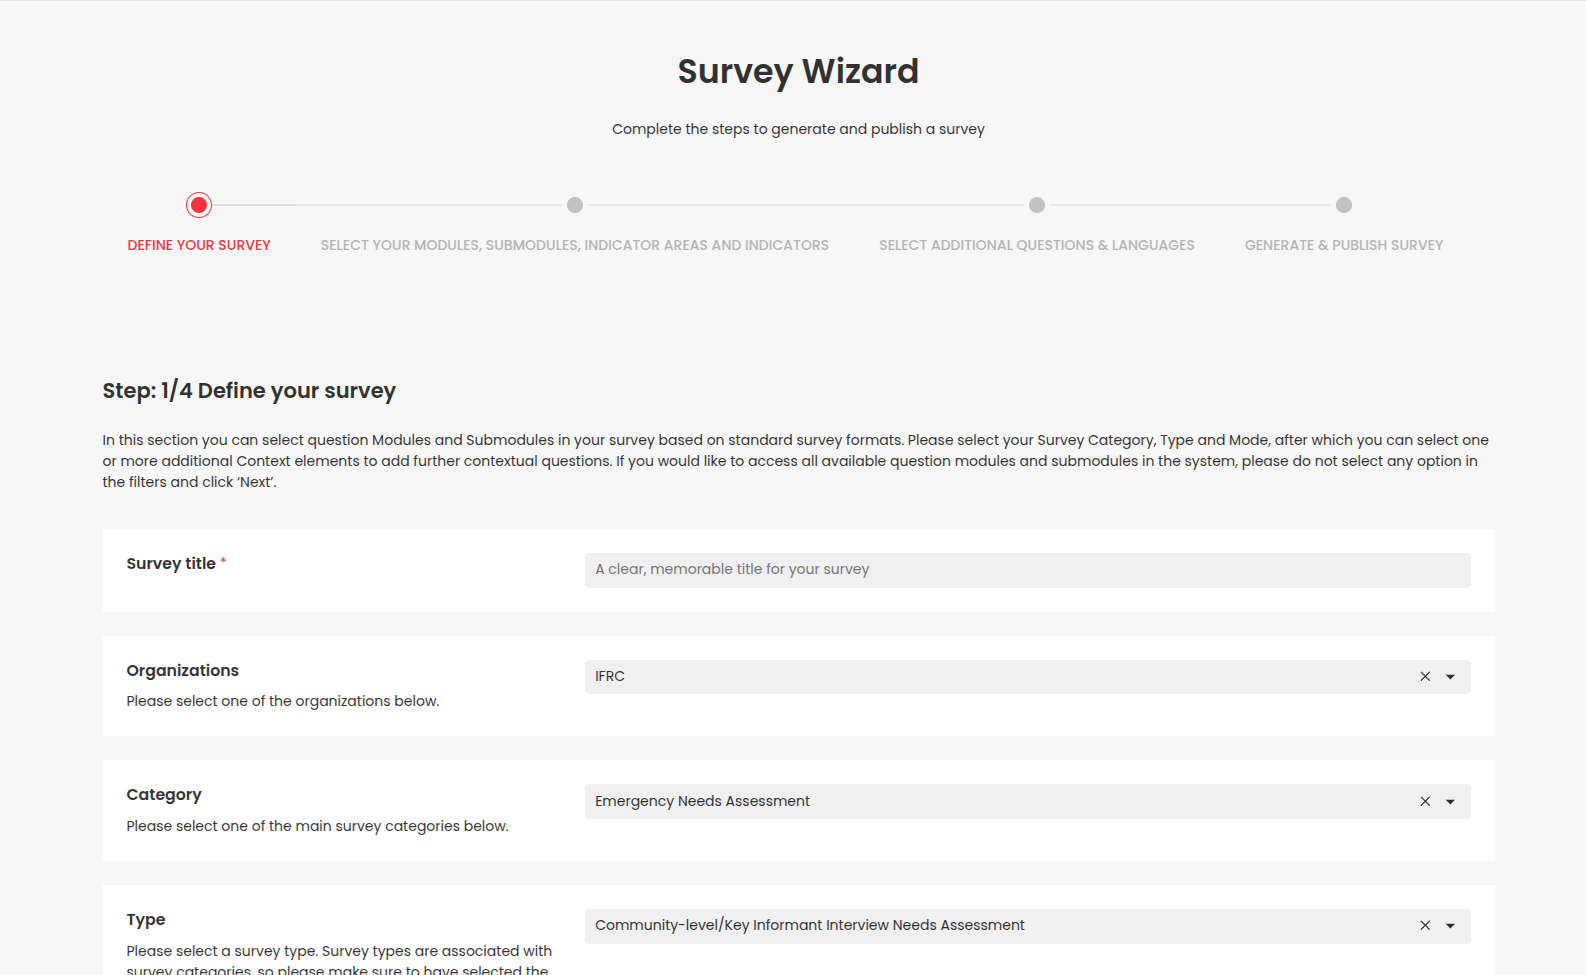
Task: Click the Generate & Publish step dot
Action: point(1343,204)
